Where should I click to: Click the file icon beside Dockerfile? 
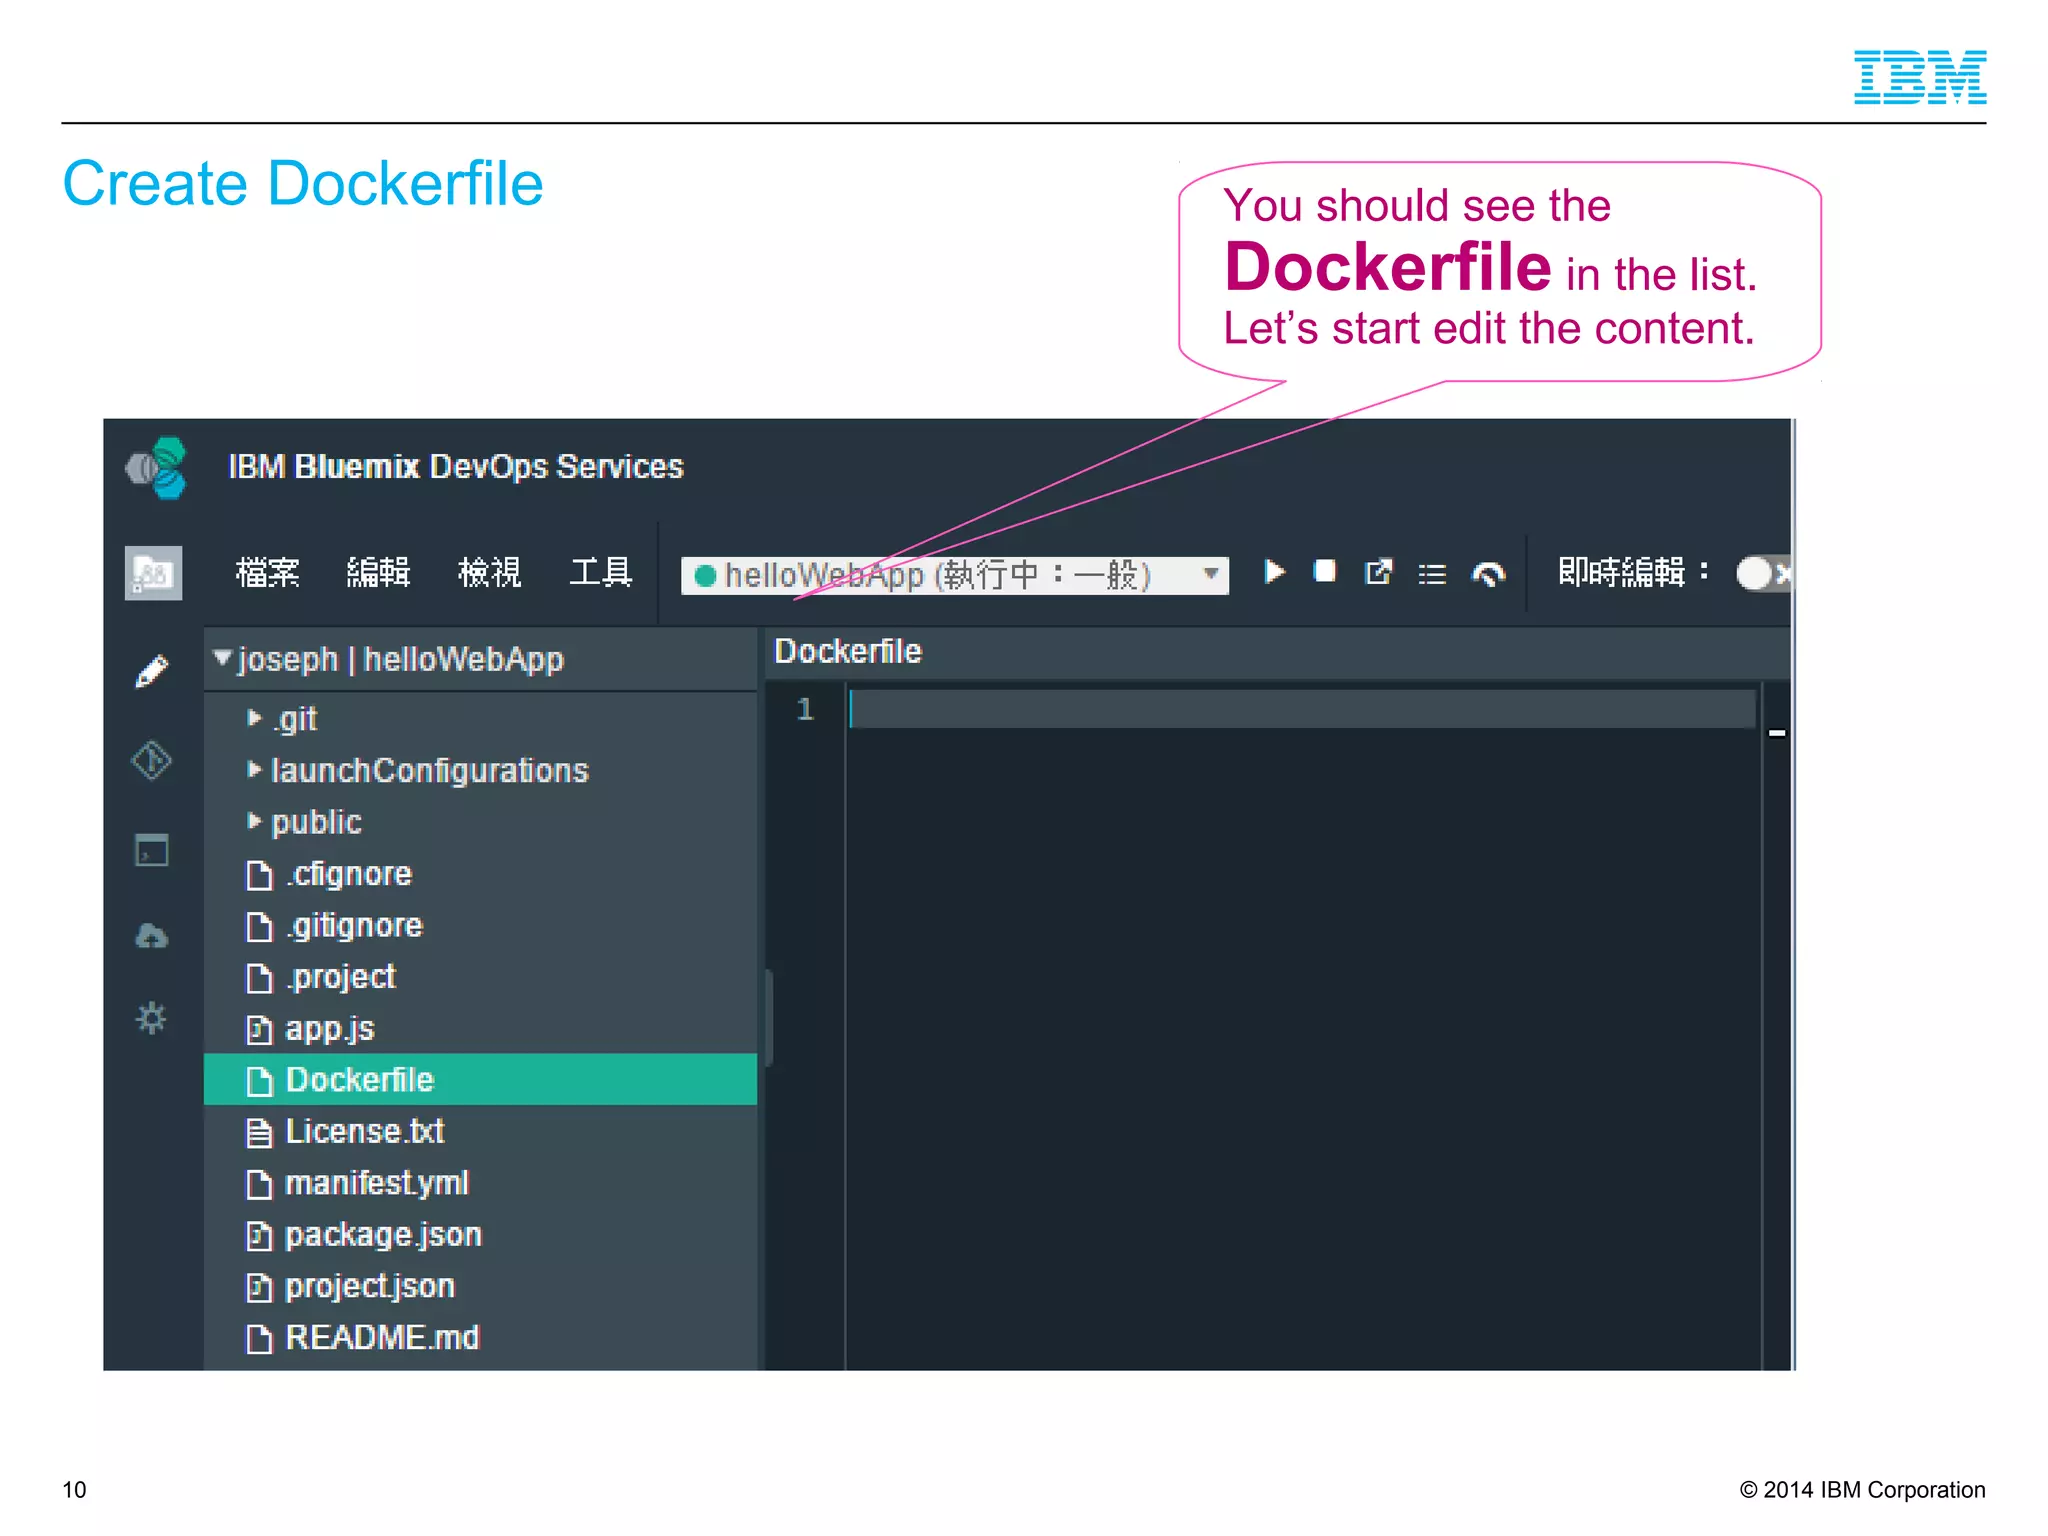coord(259,1082)
